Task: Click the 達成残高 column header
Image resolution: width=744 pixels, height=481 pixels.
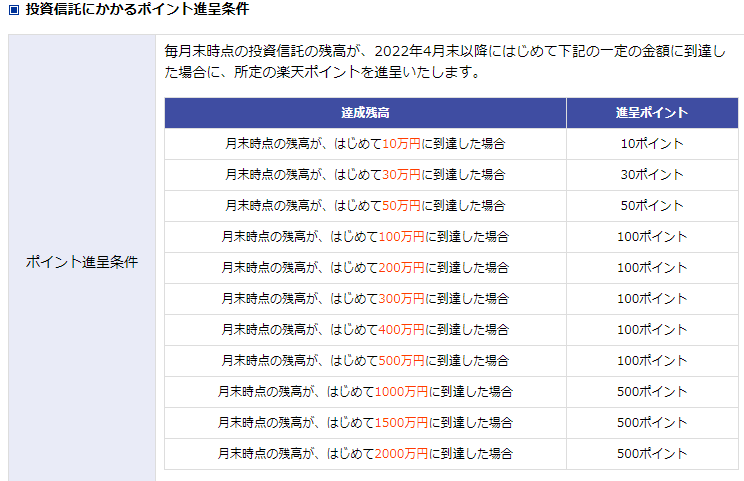Action: click(365, 113)
